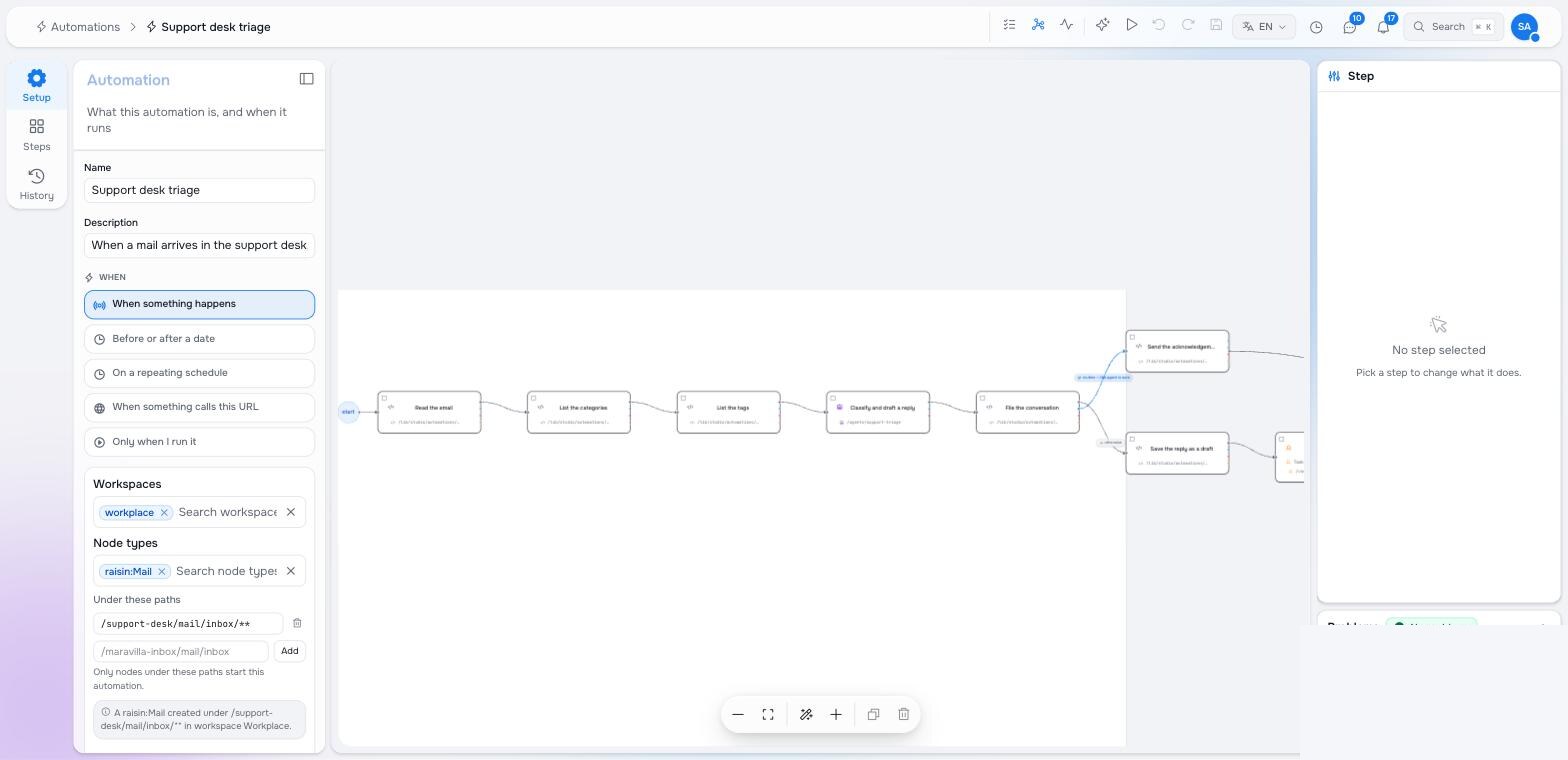Click the redo arrow icon
The height and width of the screenshot is (760, 1568).
coord(1188,25)
